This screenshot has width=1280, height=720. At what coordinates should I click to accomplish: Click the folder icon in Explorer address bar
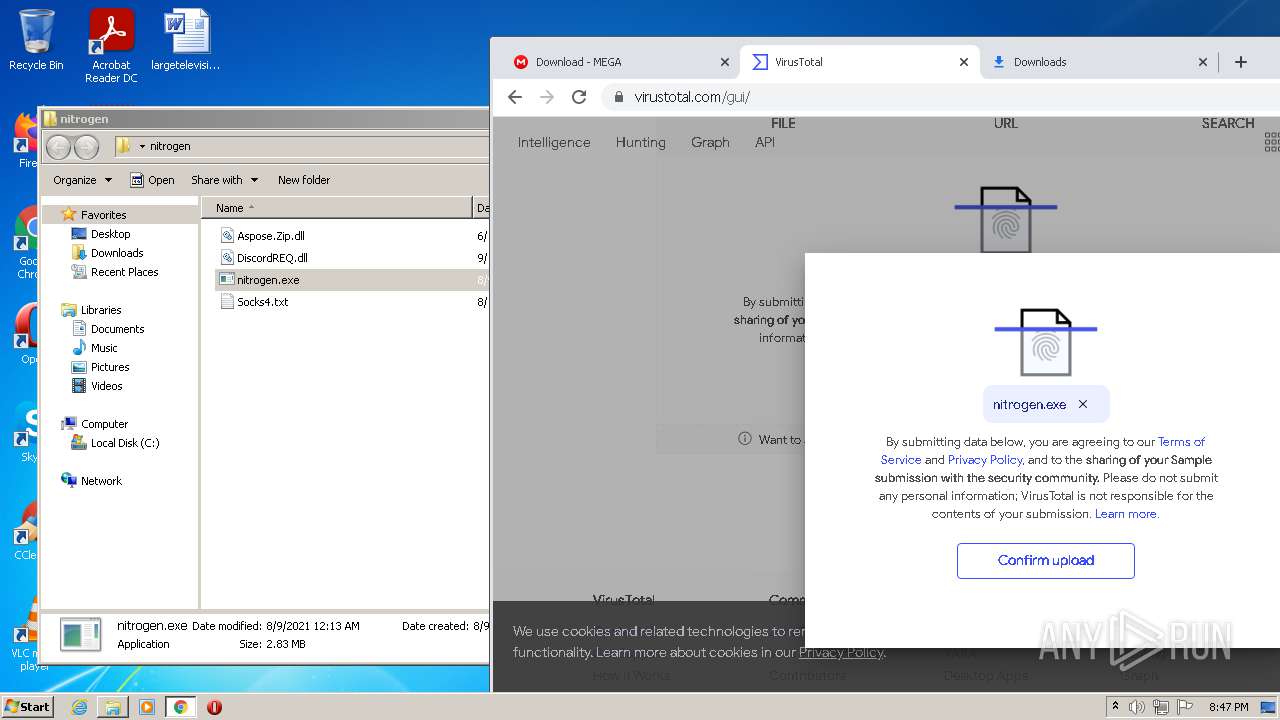(124, 146)
